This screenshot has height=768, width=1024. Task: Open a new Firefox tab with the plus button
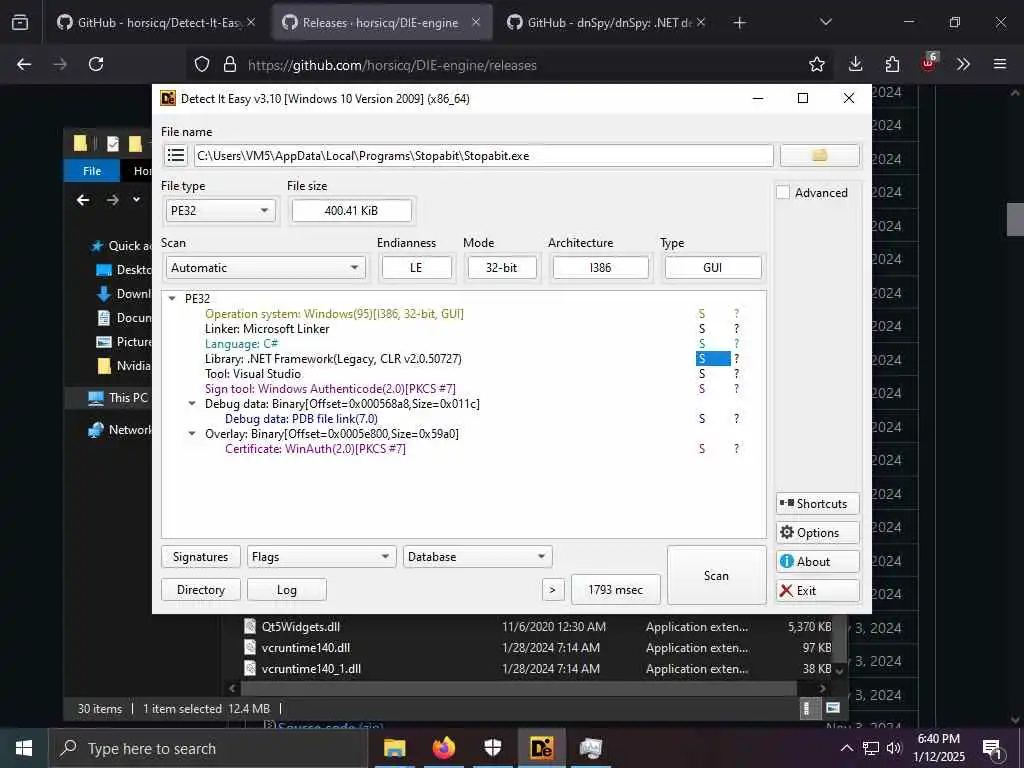739,23
